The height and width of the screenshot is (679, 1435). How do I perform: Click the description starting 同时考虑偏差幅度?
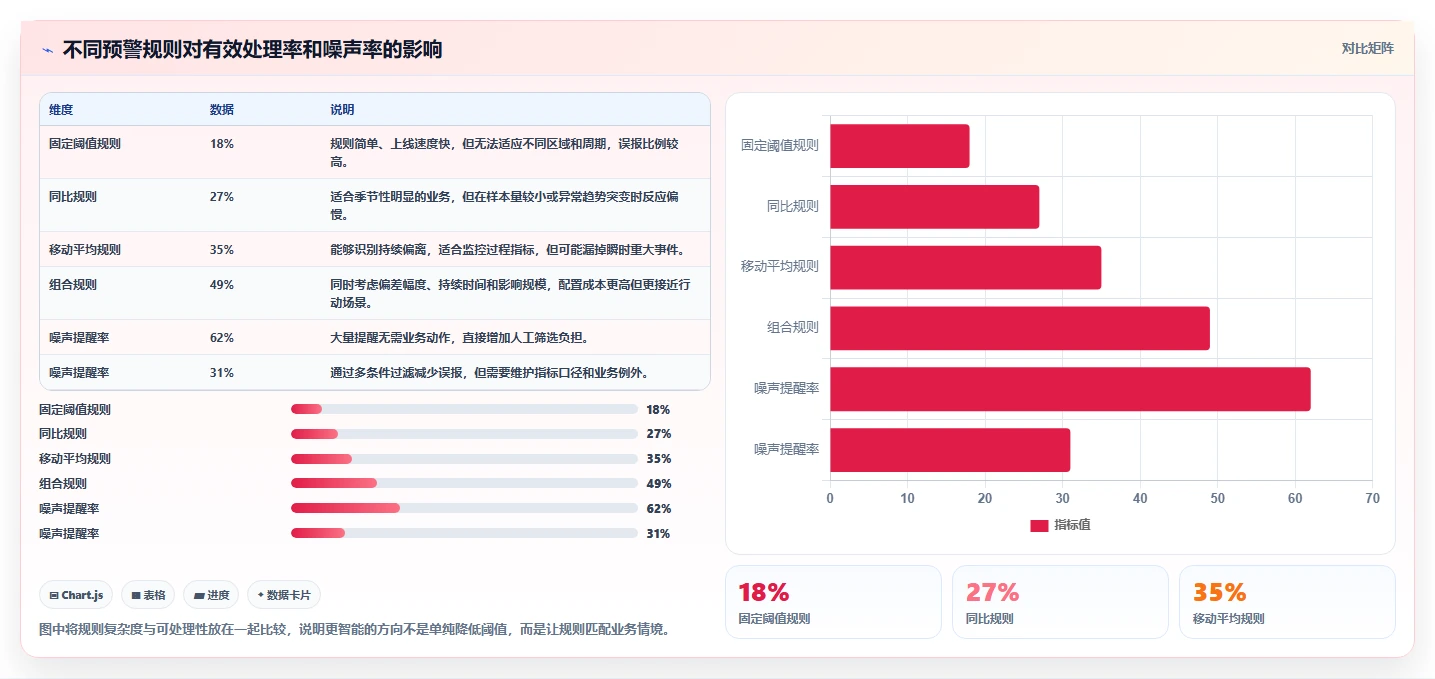click(x=510, y=294)
